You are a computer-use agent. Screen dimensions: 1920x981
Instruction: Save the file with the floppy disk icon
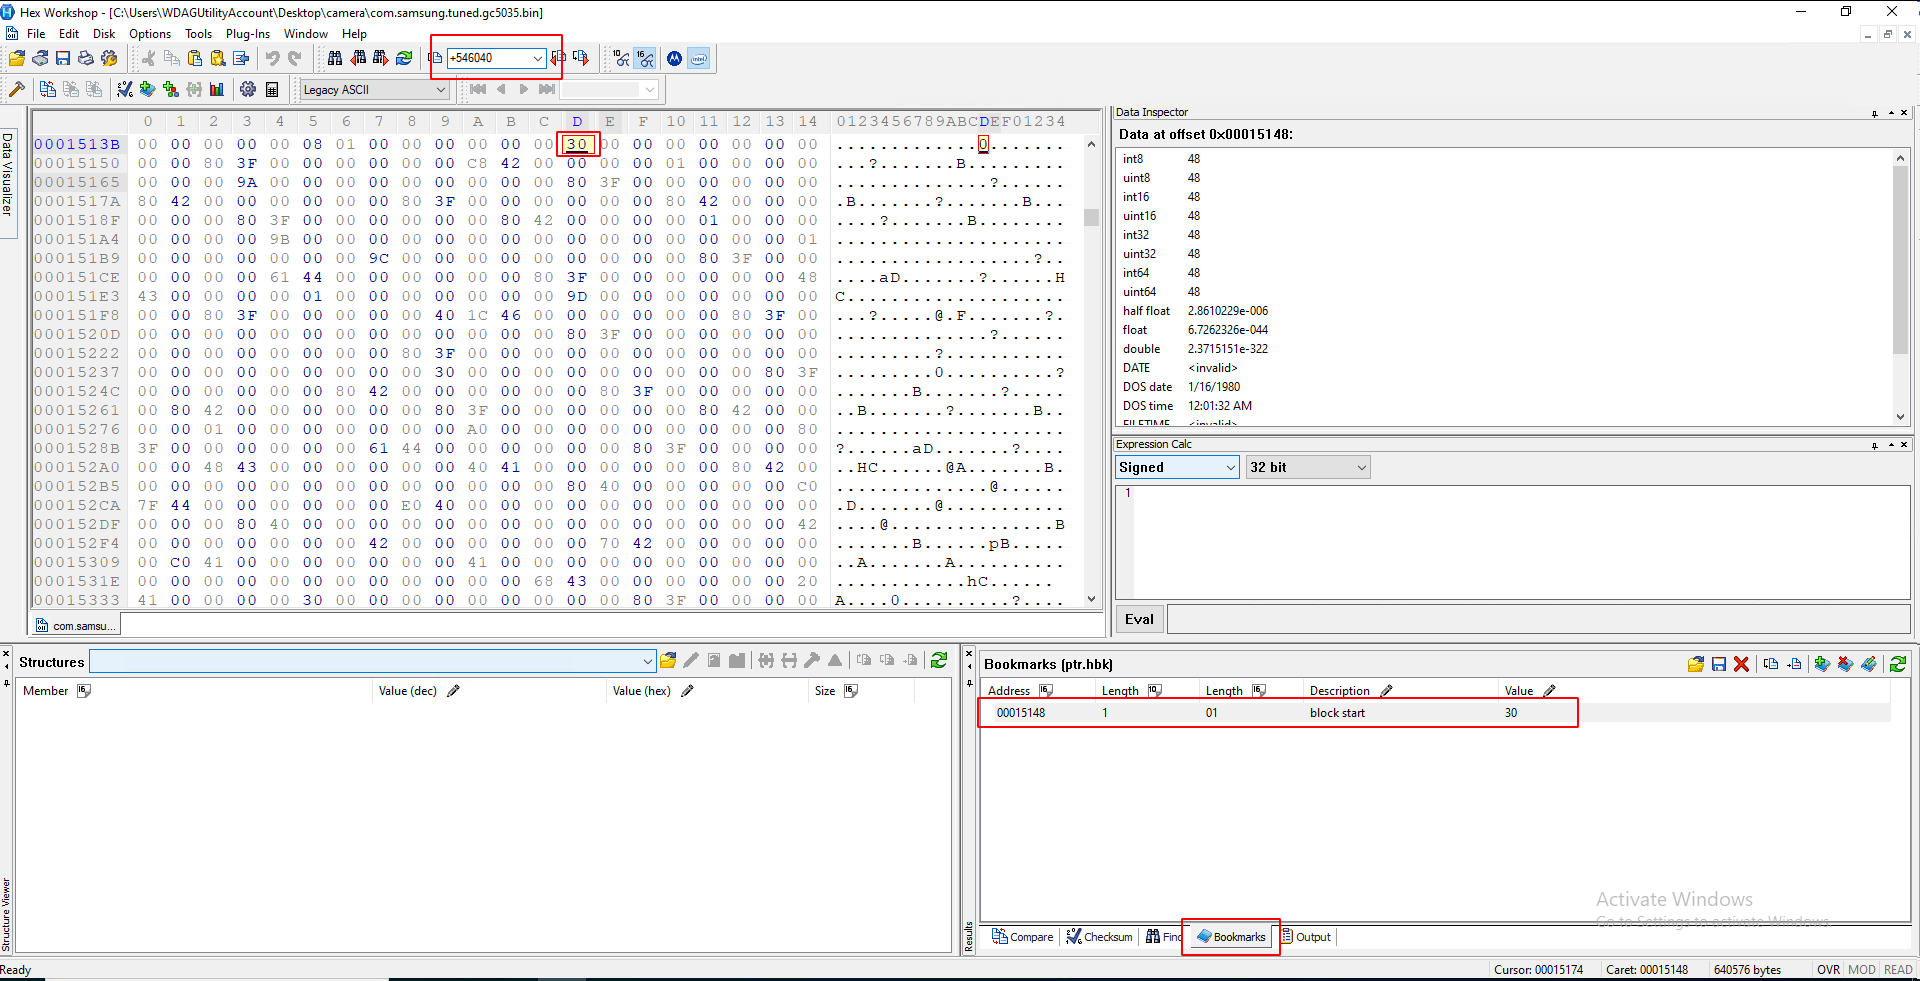[x=63, y=58]
